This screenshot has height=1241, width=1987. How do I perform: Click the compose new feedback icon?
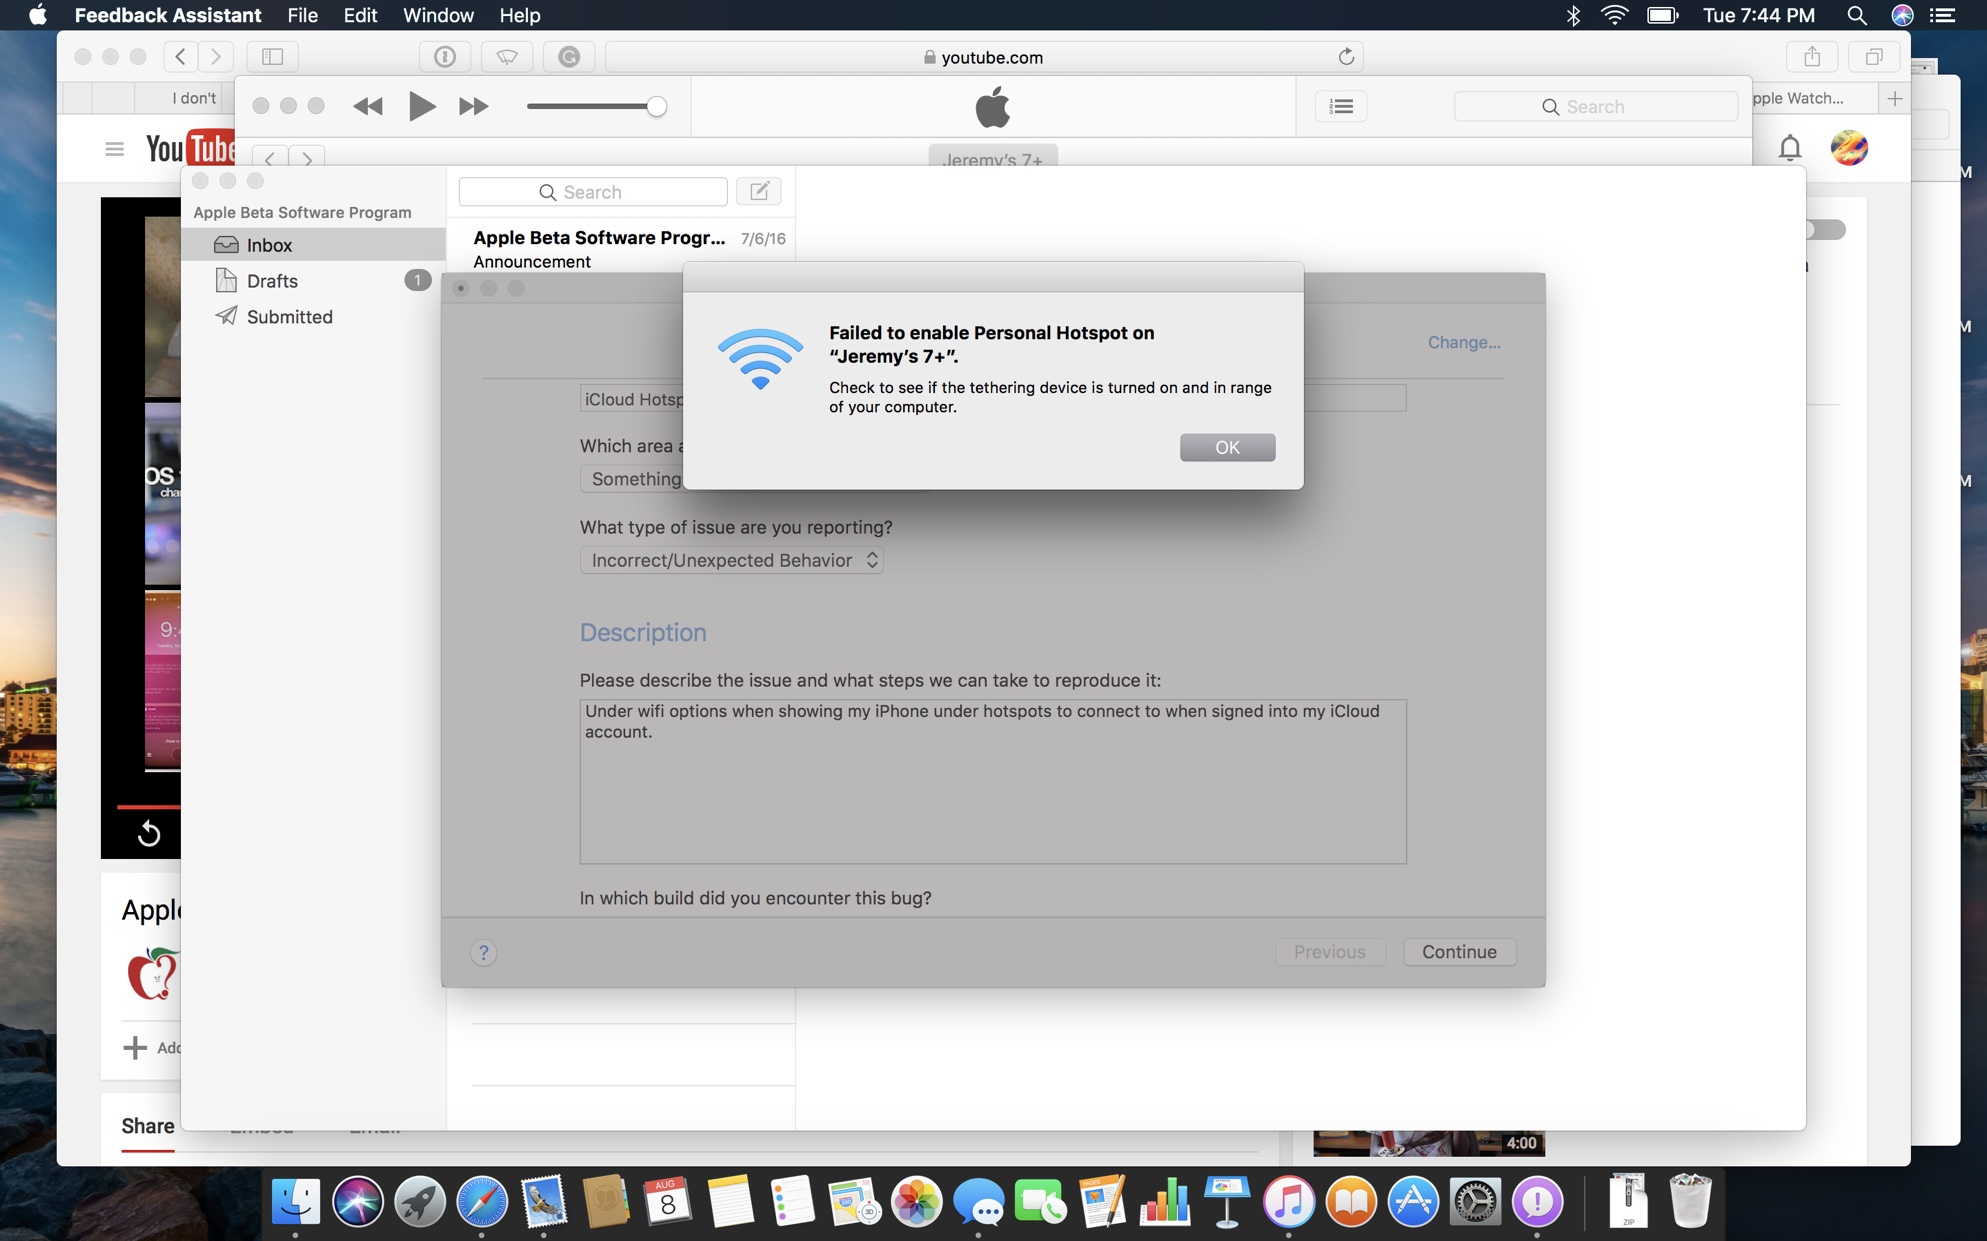(759, 191)
